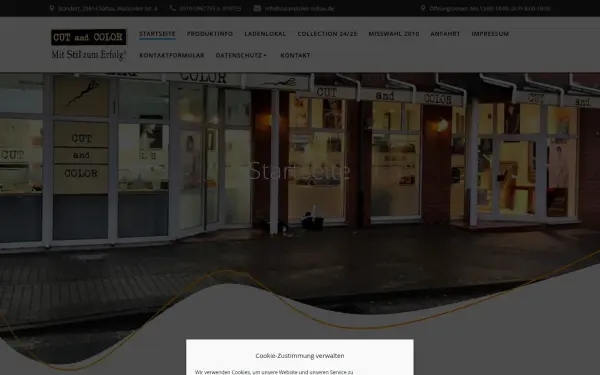
Task: Open the Anfahrt menu item
Action: 445,34
